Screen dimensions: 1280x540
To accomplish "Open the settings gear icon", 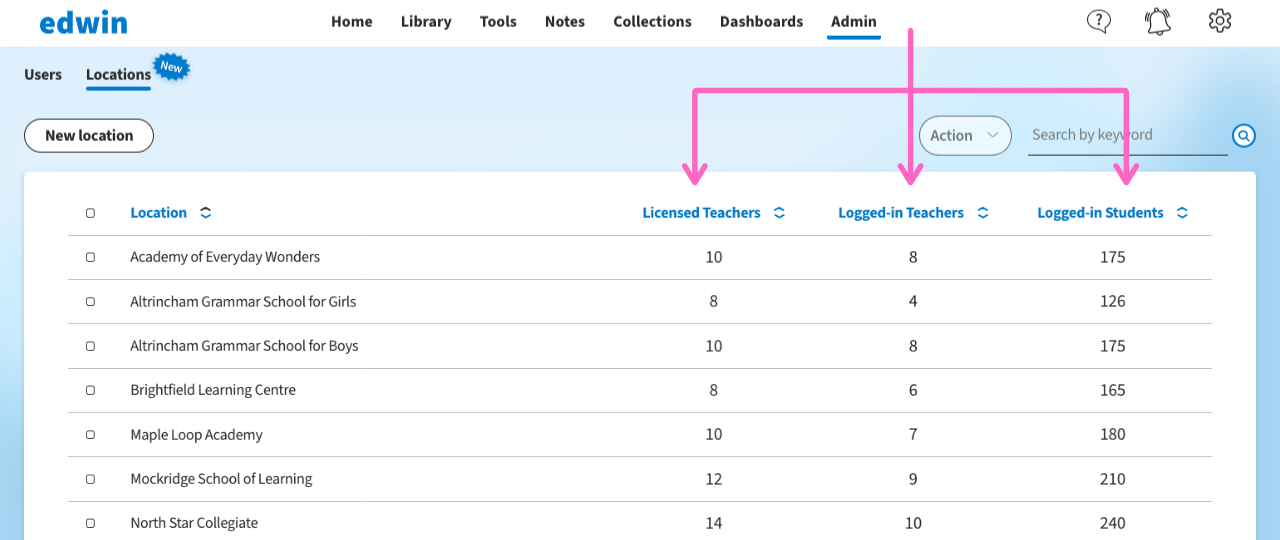I will (1219, 21).
